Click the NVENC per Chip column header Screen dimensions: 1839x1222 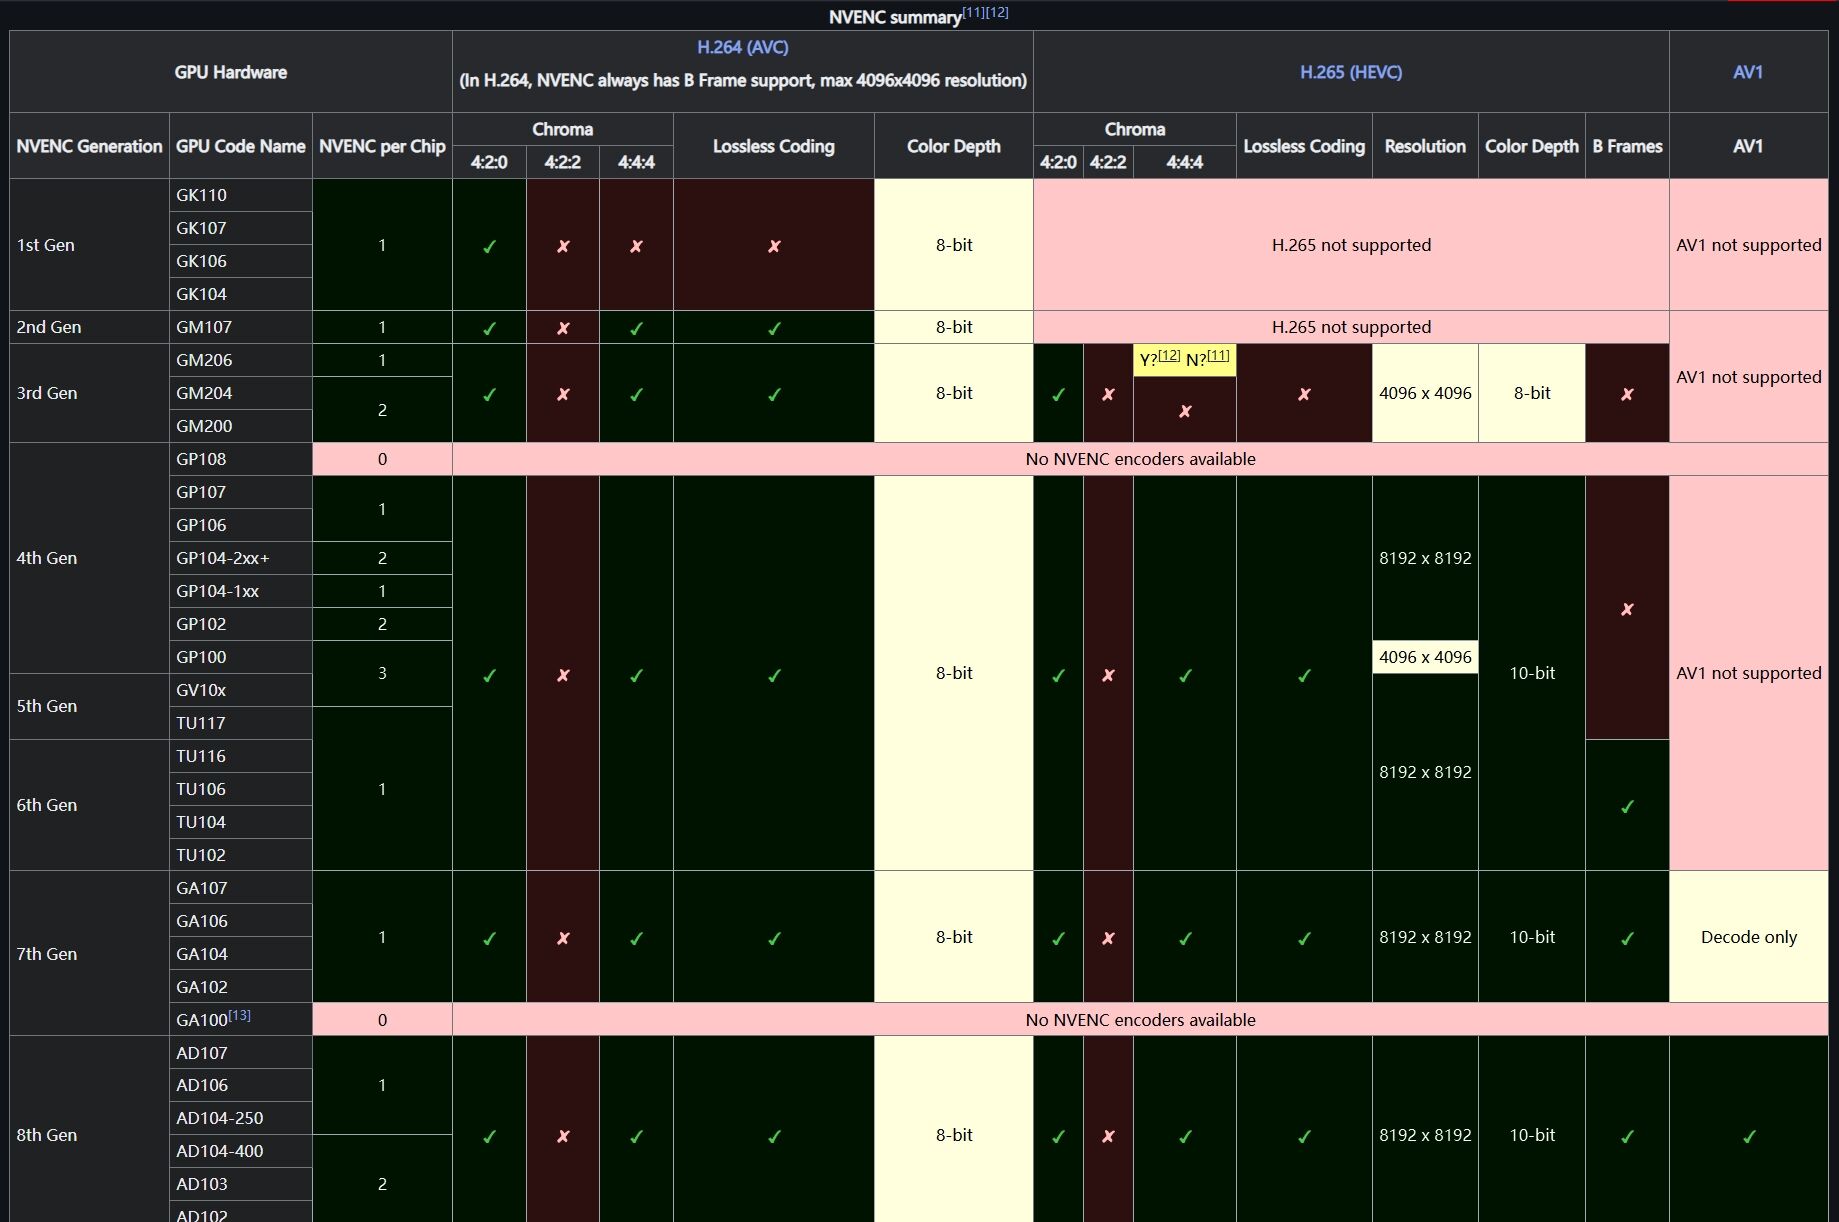click(382, 146)
